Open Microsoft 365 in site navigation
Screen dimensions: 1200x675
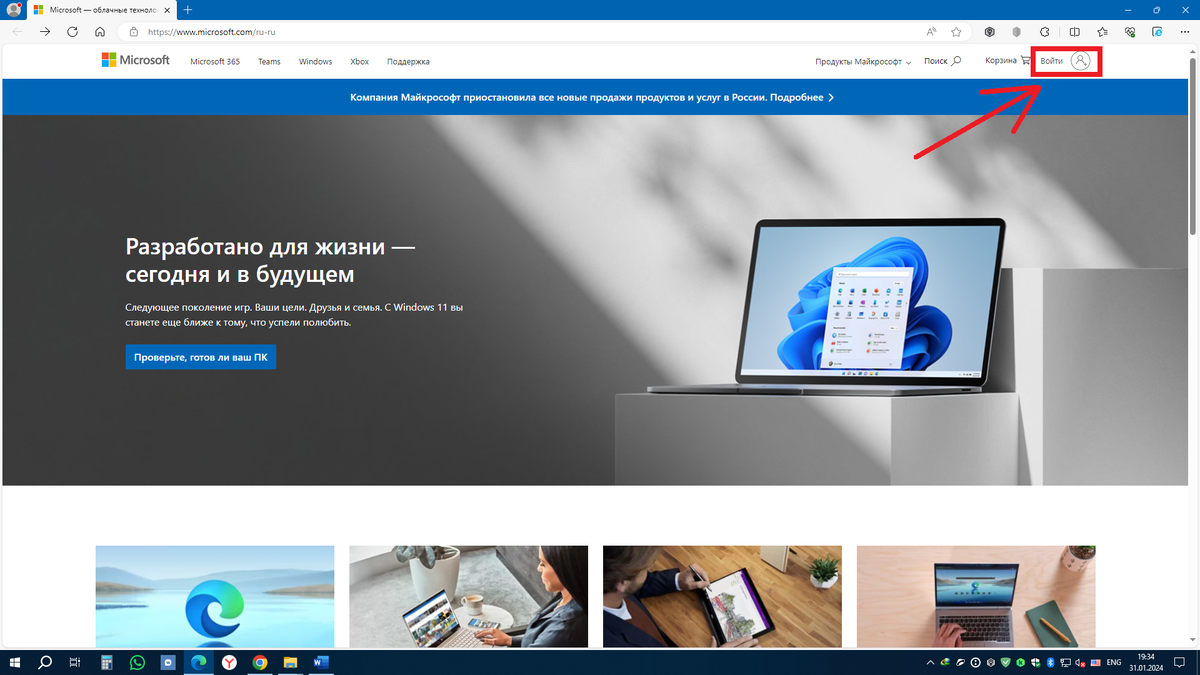(x=215, y=62)
